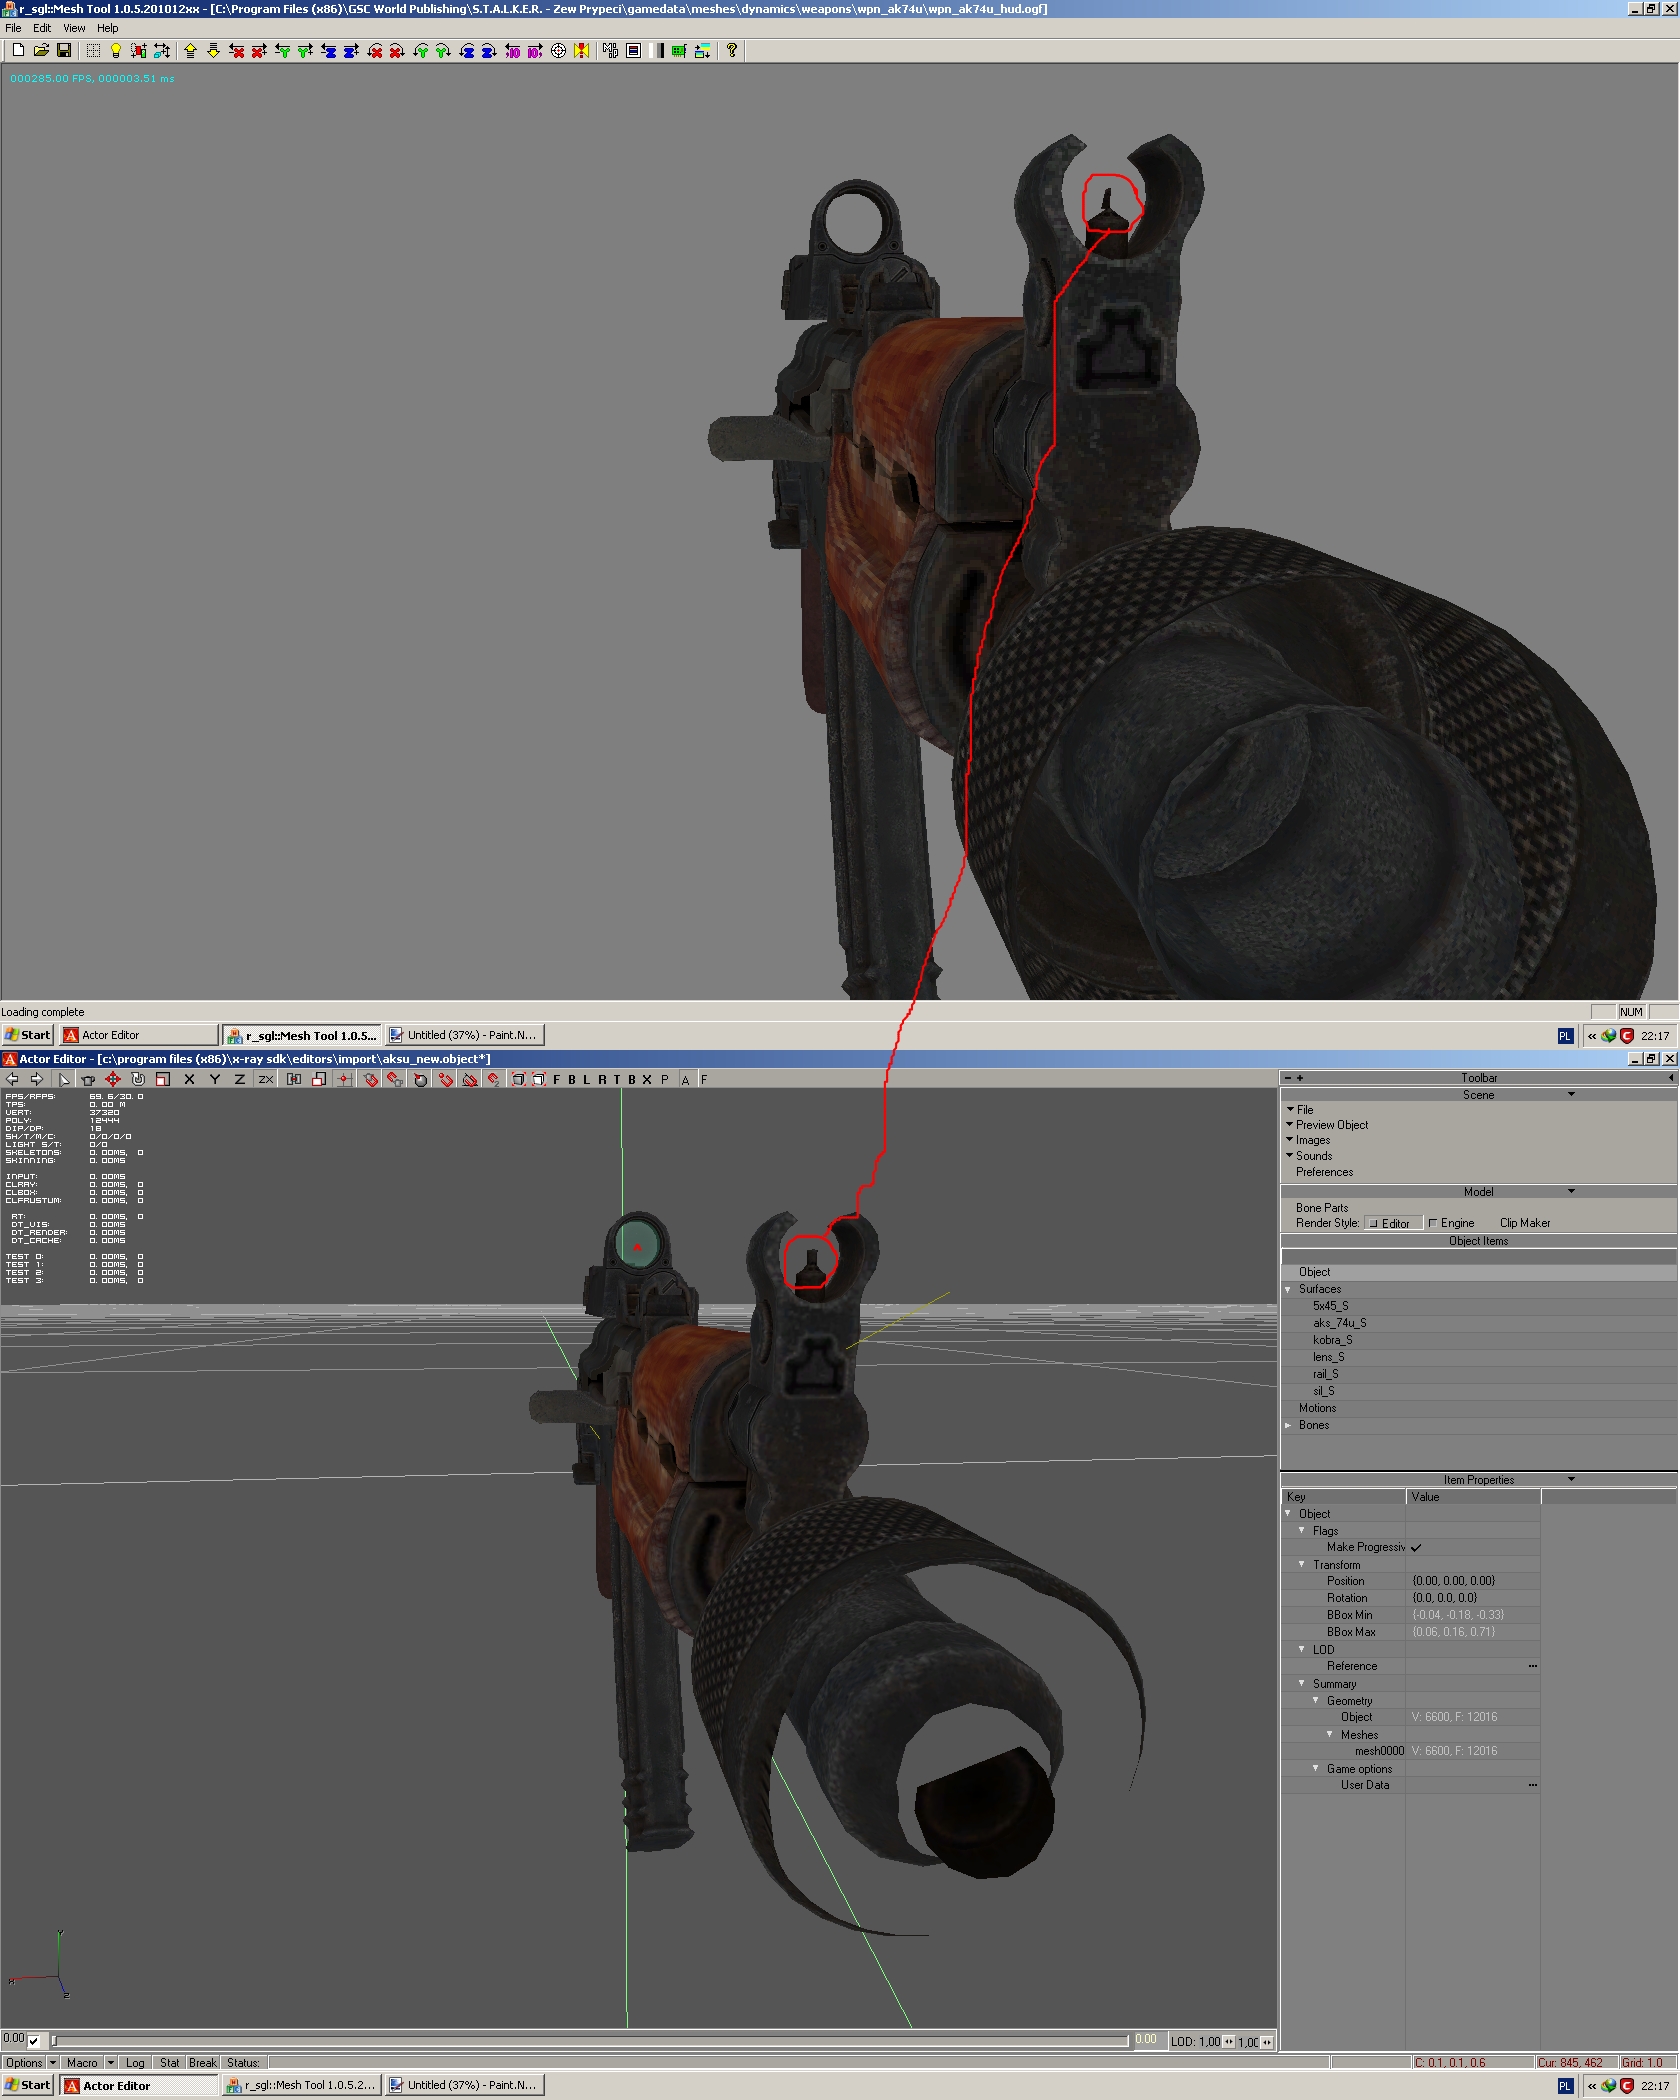Click the Z axis constraint button
Image resolution: width=1680 pixels, height=2100 pixels.
point(240,1079)
